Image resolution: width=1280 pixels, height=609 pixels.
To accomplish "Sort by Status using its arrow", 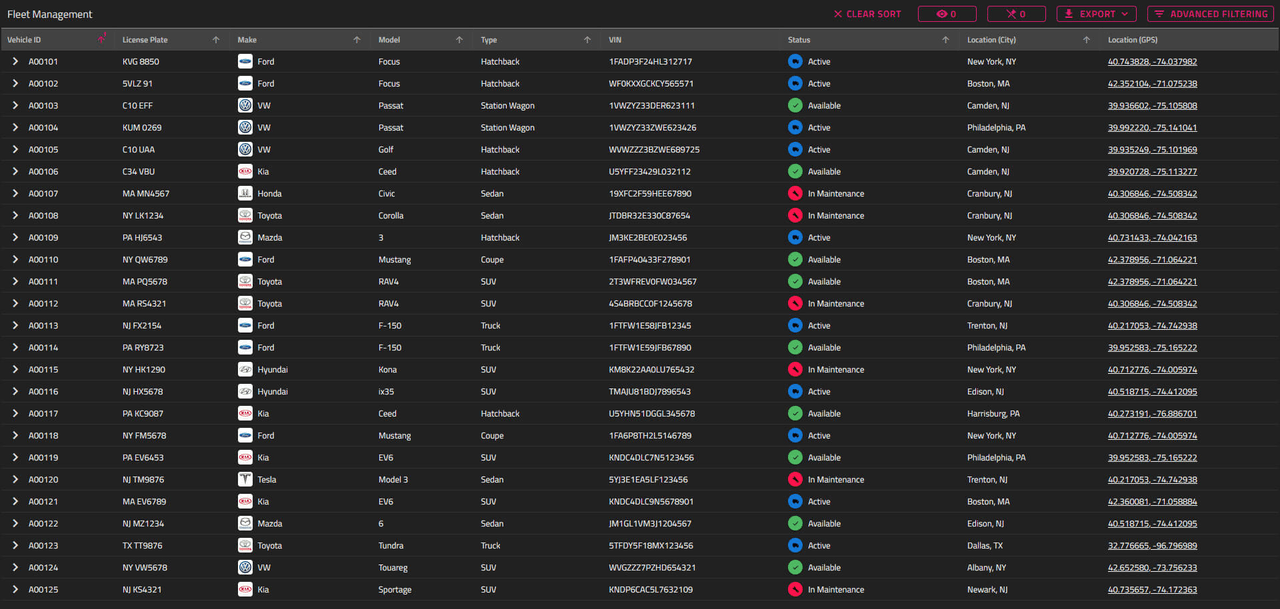I will click(x=946, y=40).
